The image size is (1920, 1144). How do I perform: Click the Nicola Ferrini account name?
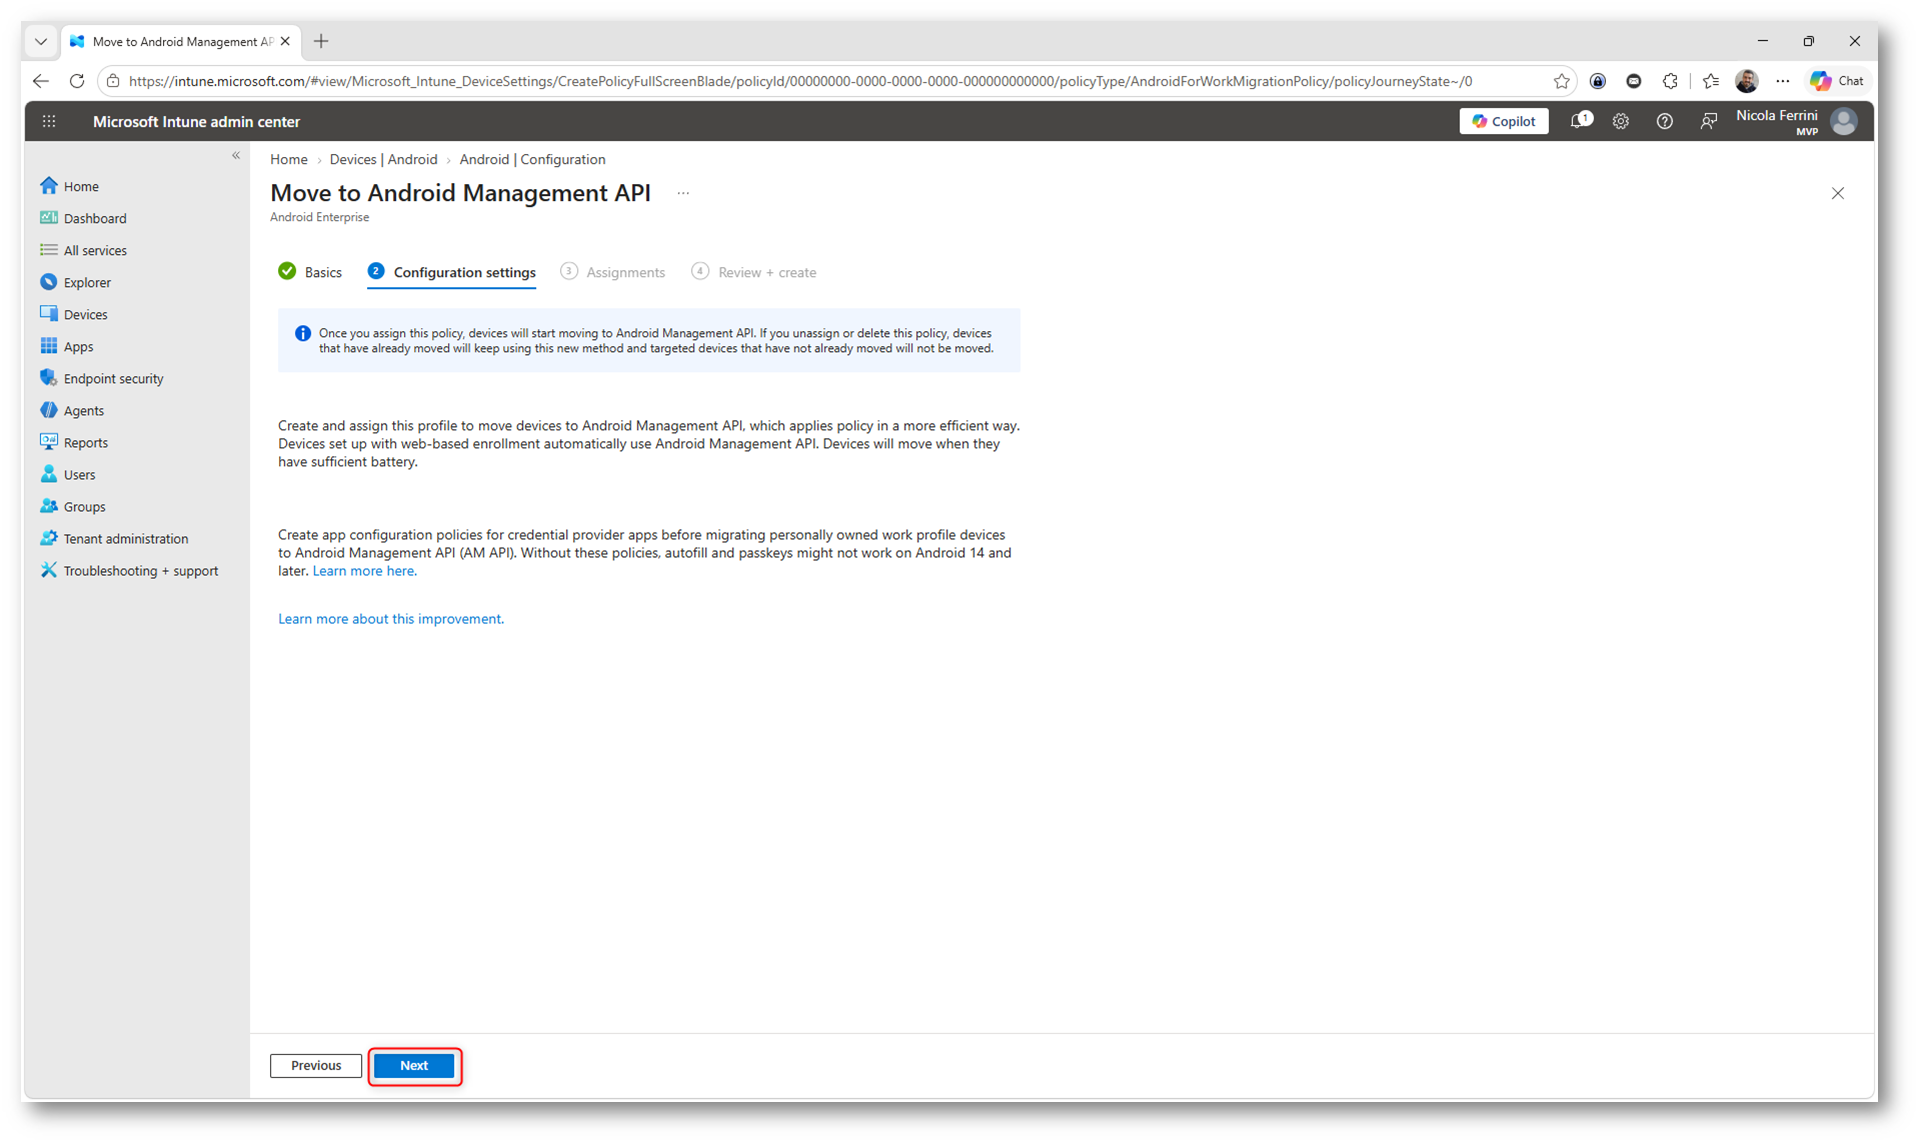[1777, 116]
